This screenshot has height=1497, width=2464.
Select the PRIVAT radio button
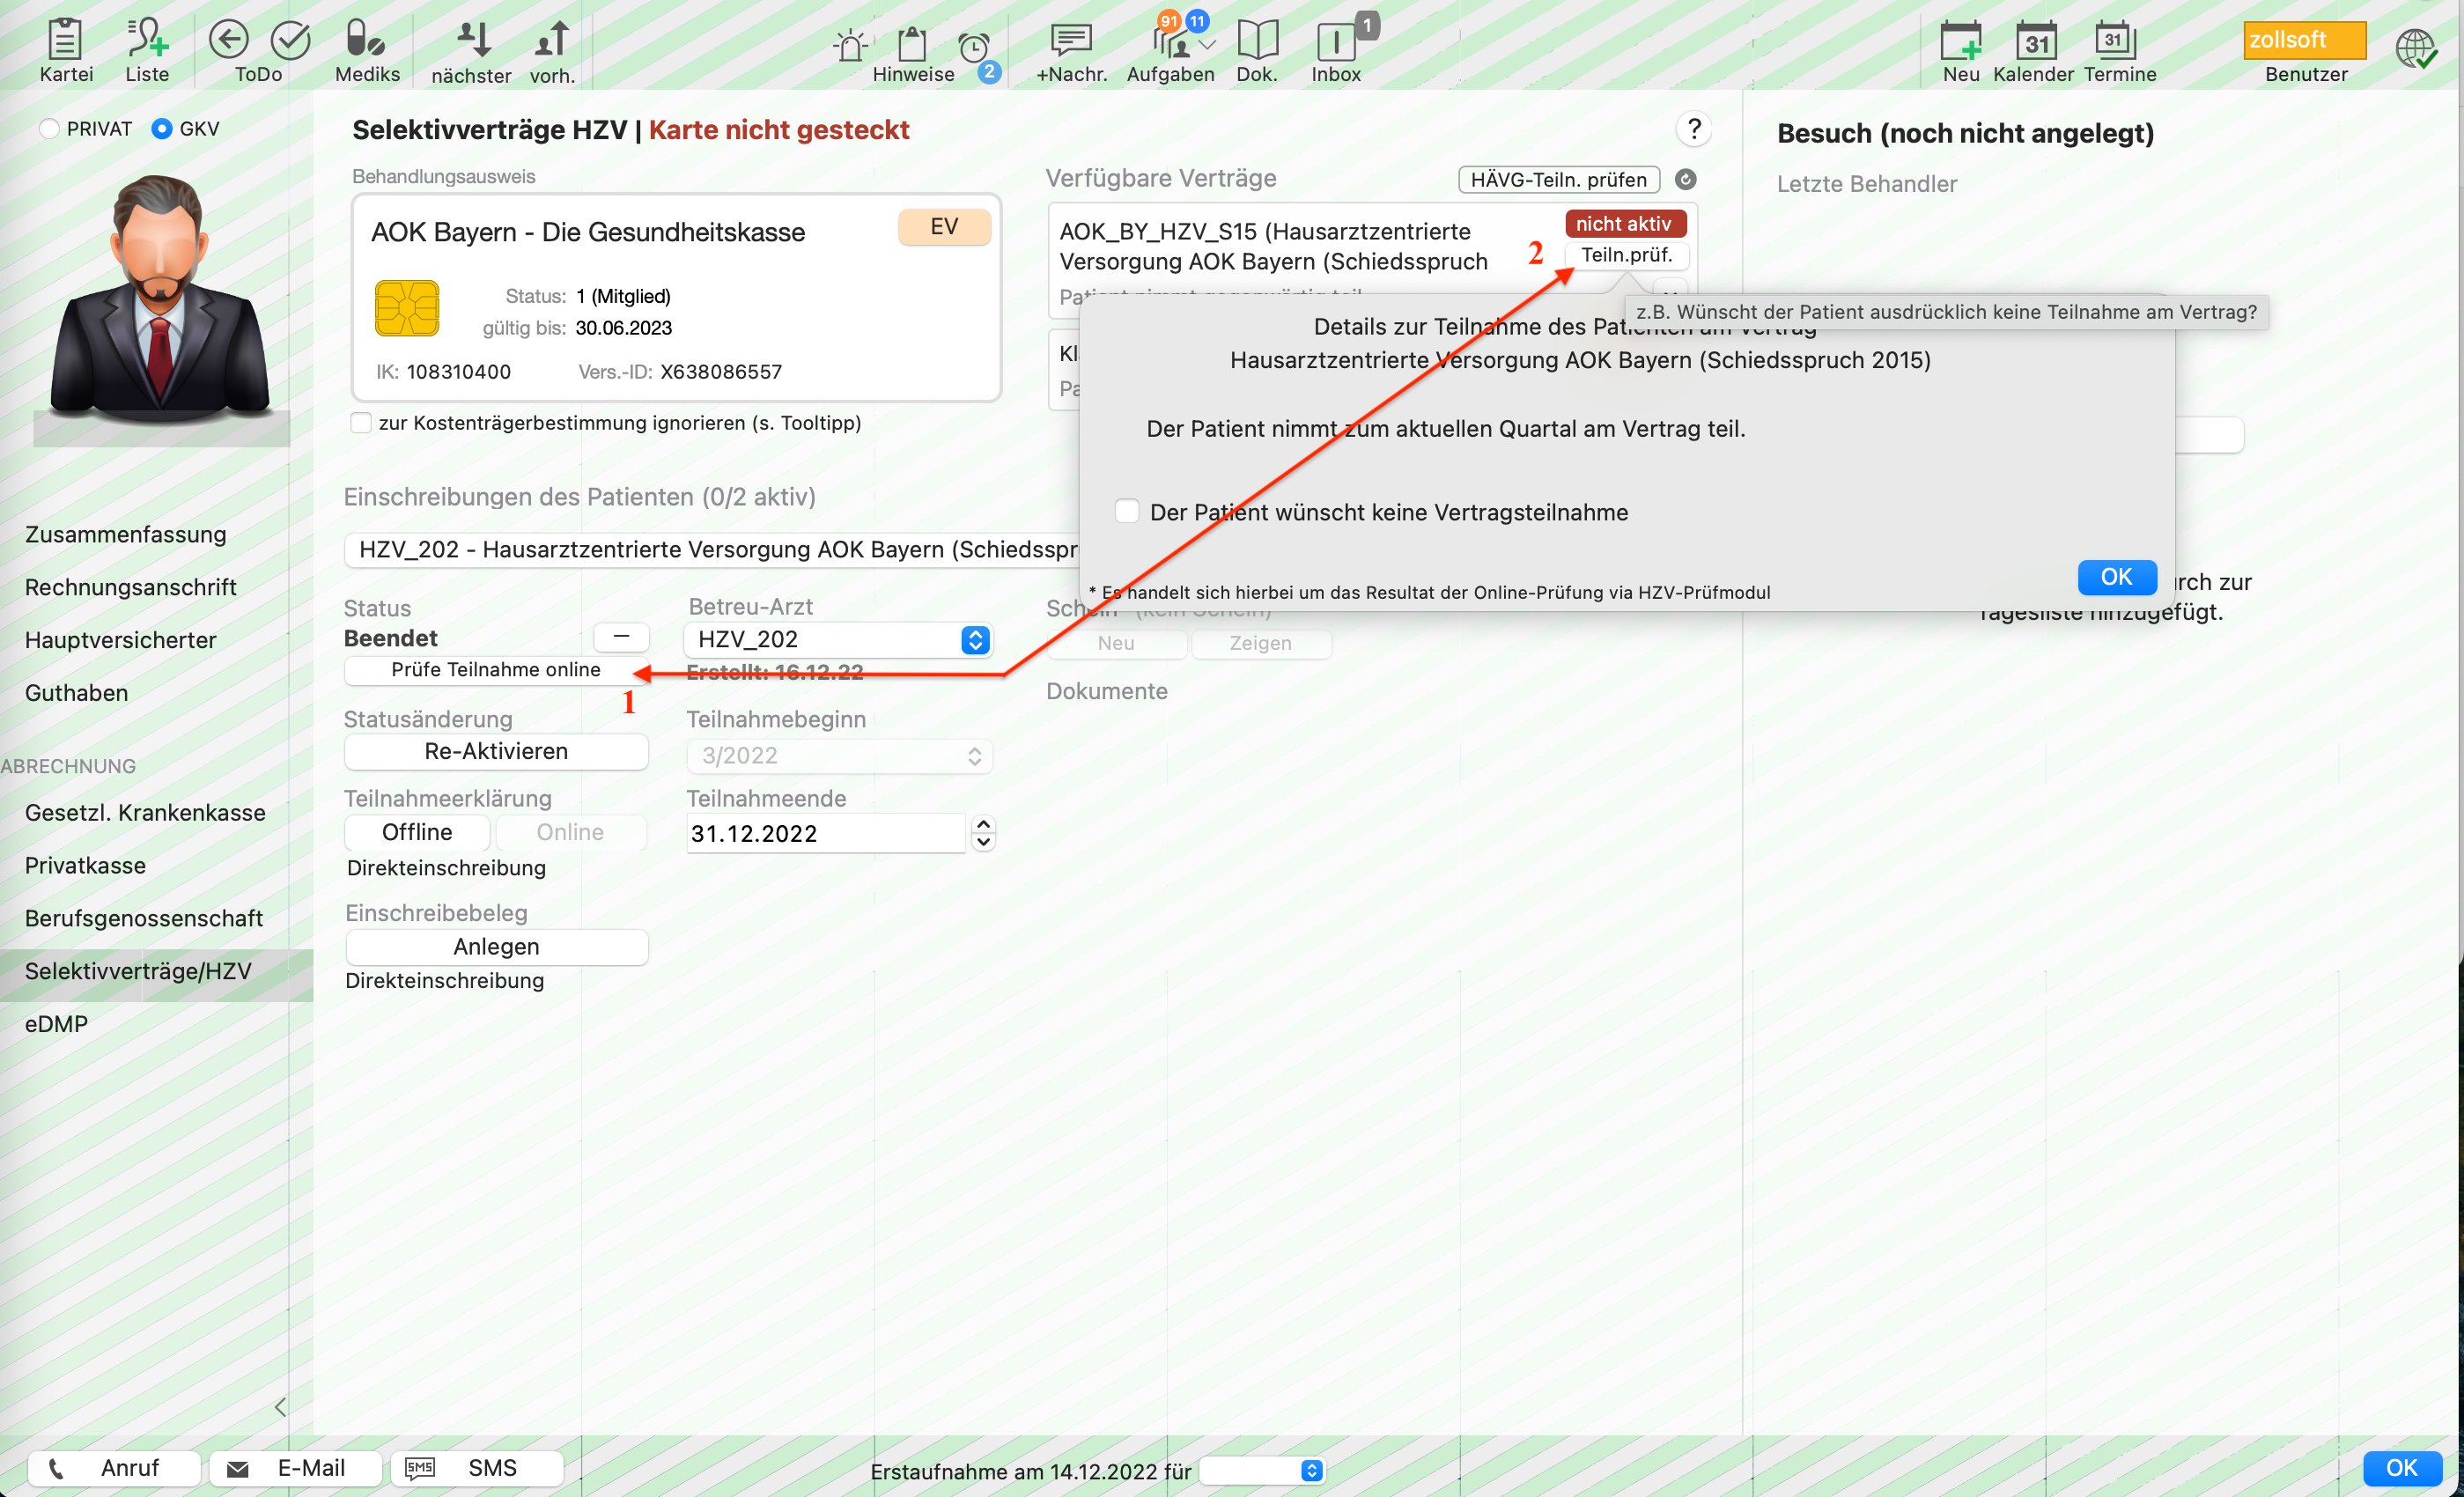tap(49, 129)
